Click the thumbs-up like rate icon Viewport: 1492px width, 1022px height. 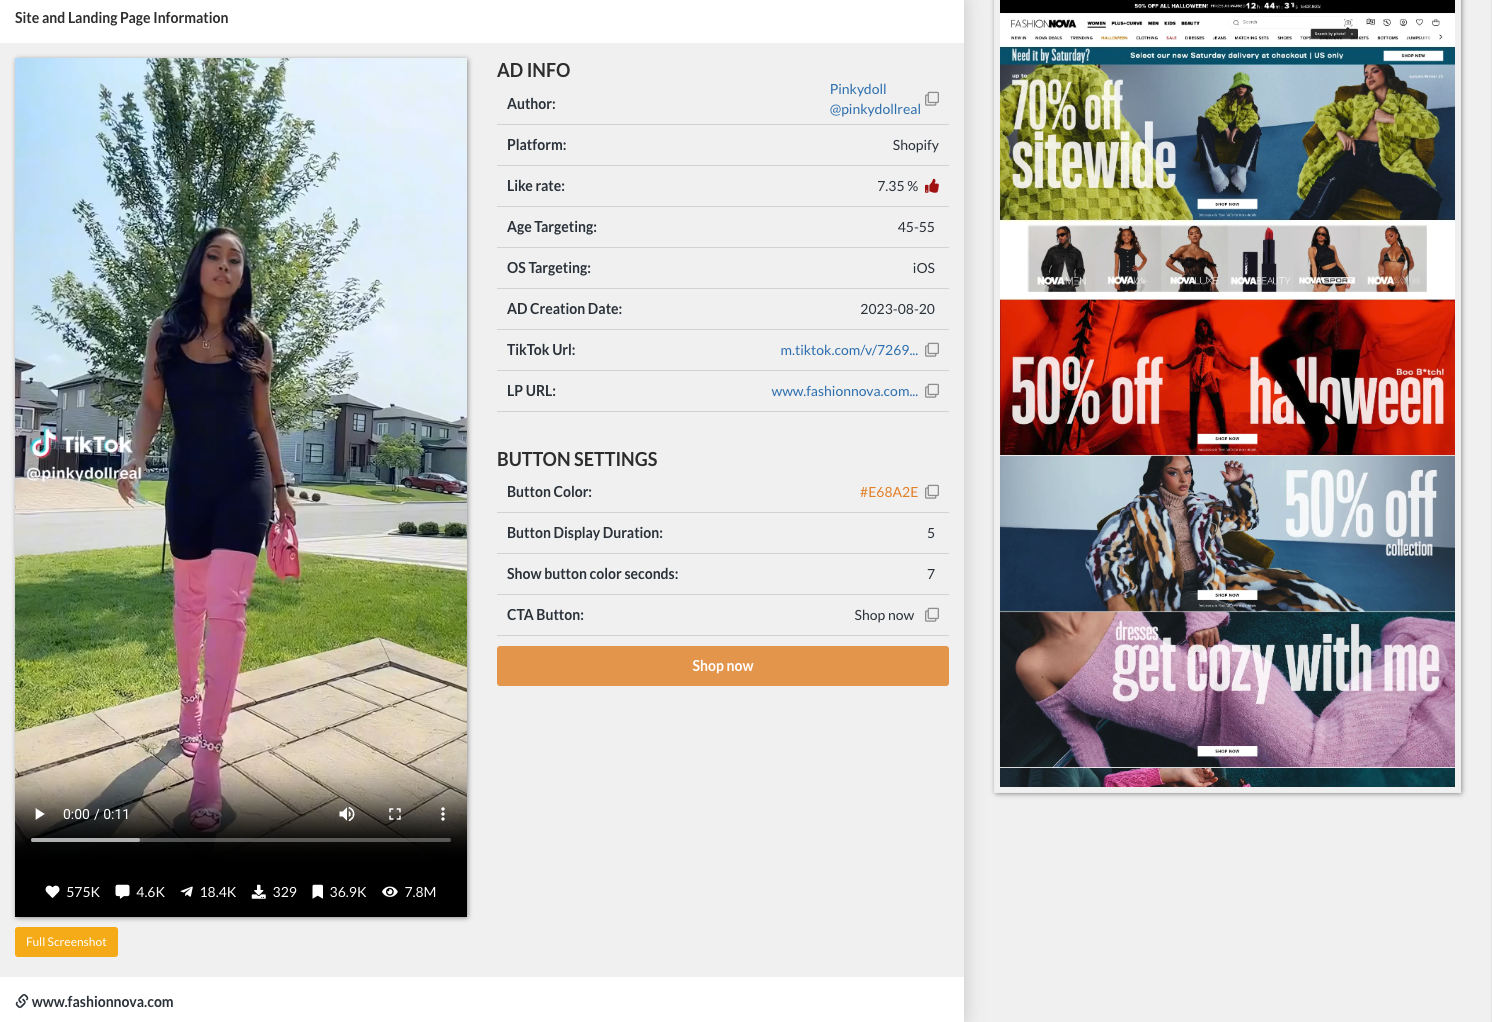click(932, 186)
